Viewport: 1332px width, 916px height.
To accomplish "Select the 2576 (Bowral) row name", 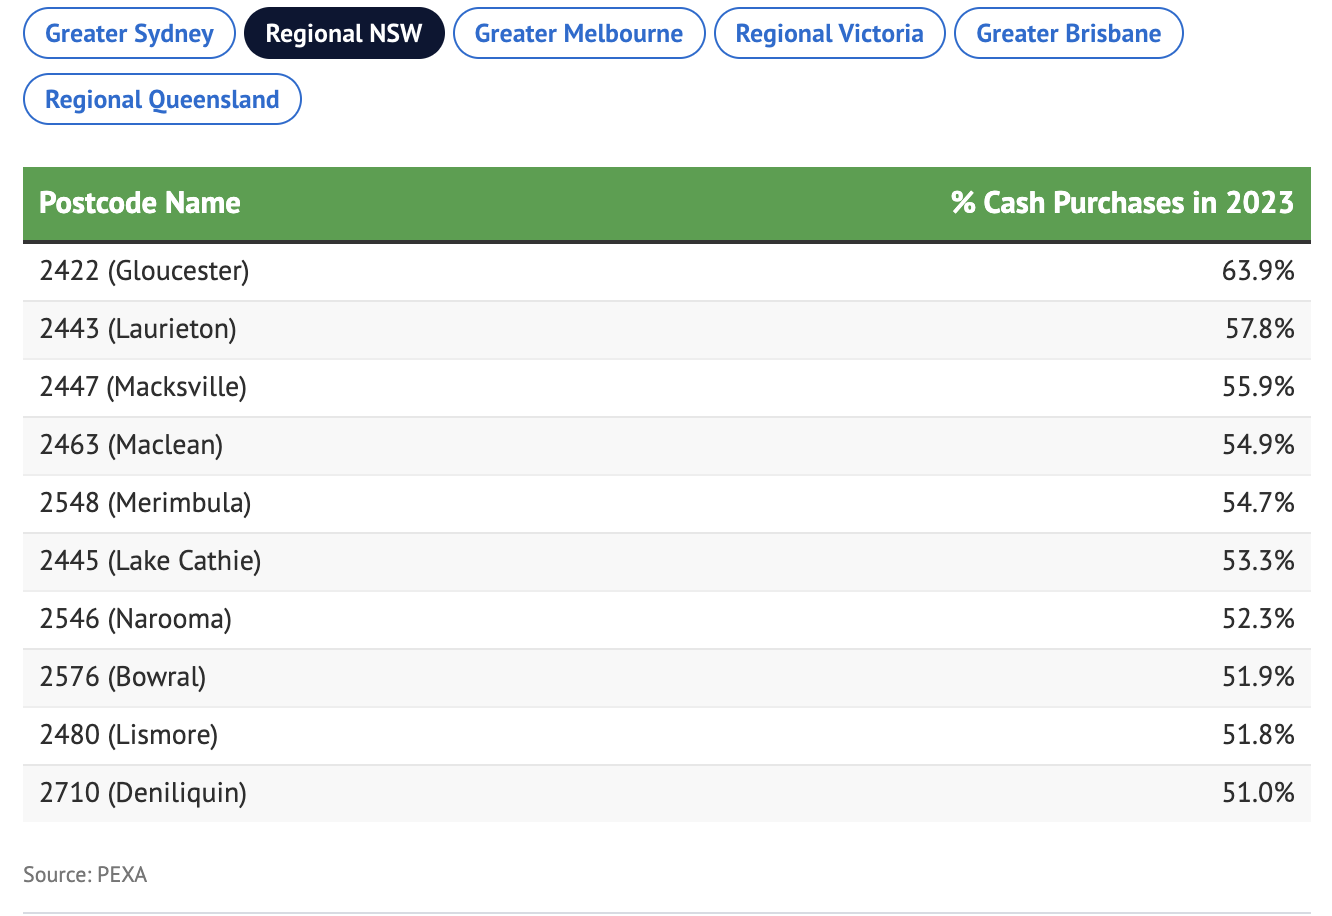I will [123, 677].
